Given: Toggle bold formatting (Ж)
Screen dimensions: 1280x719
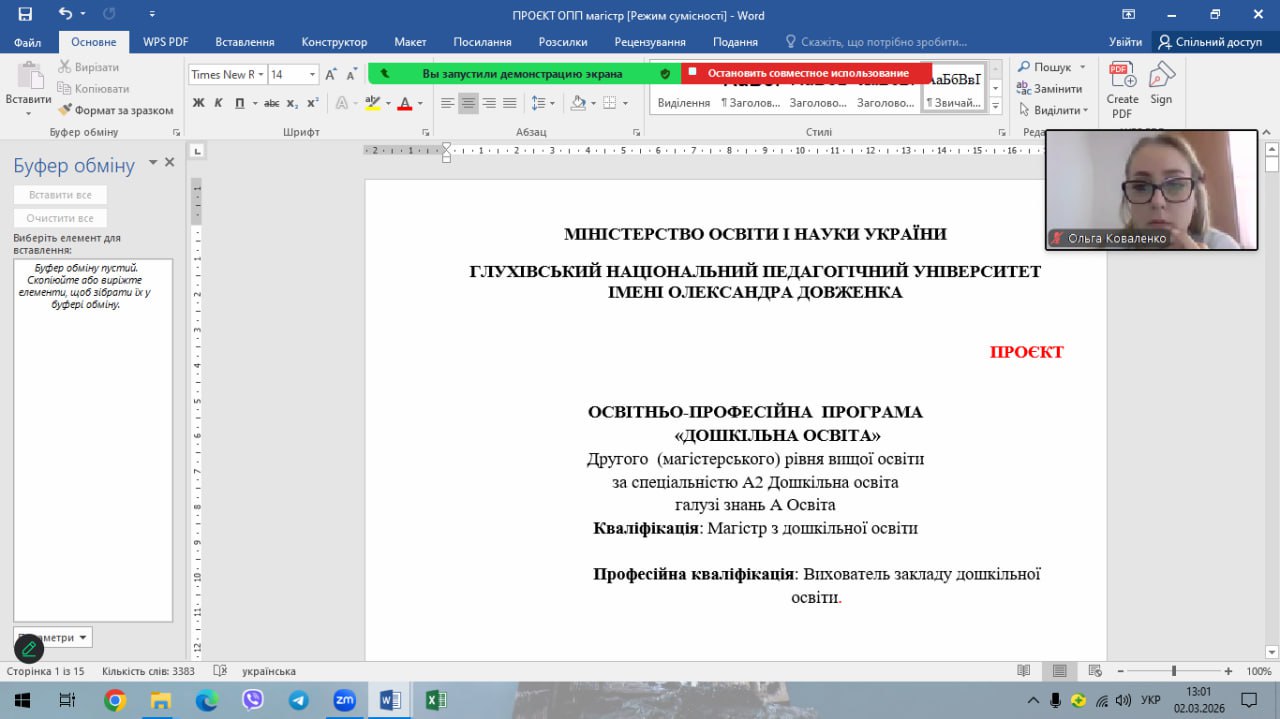Looking at the screenshot, I should point(198,103).
